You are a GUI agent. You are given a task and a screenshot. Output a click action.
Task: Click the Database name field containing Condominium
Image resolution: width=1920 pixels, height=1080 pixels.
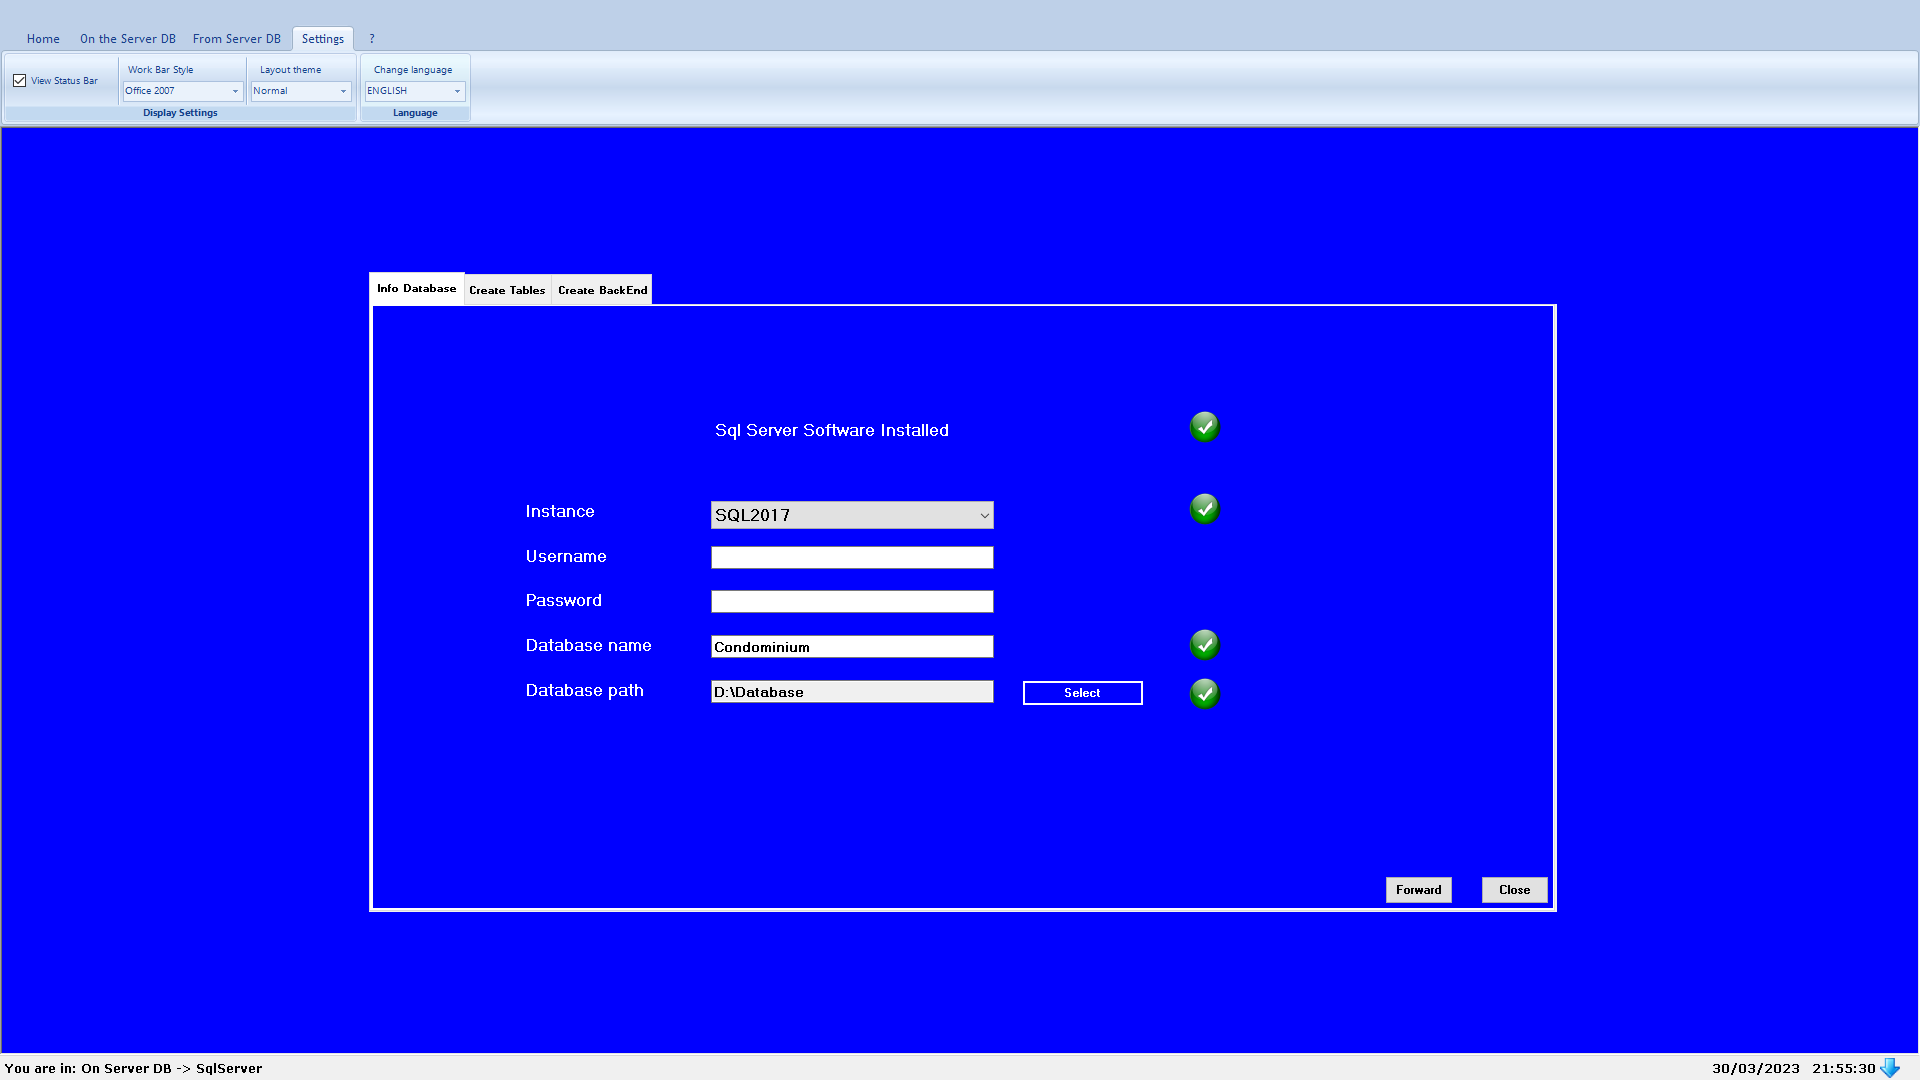[852, 647]
